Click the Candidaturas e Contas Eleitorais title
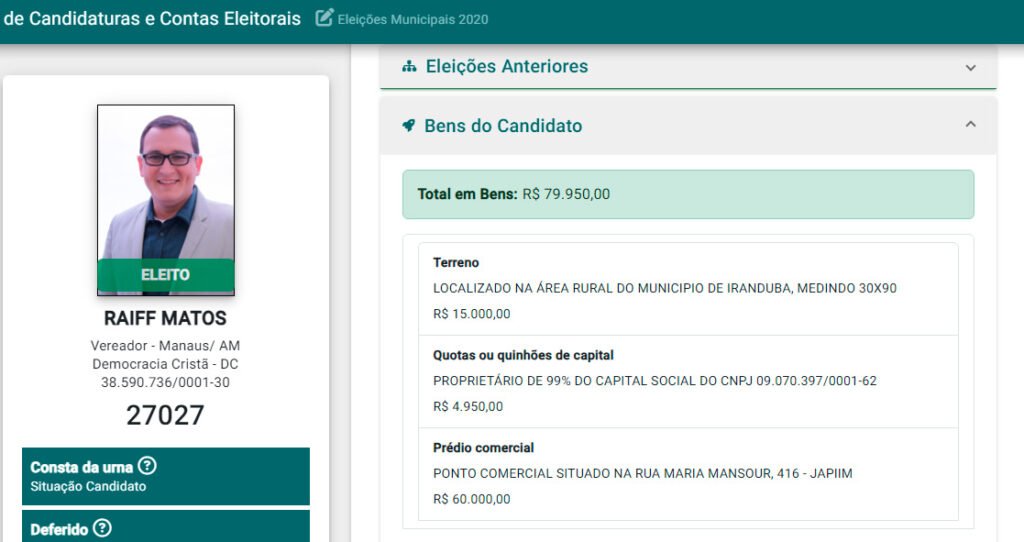1024x542 pixels. (x=152, y=18)
